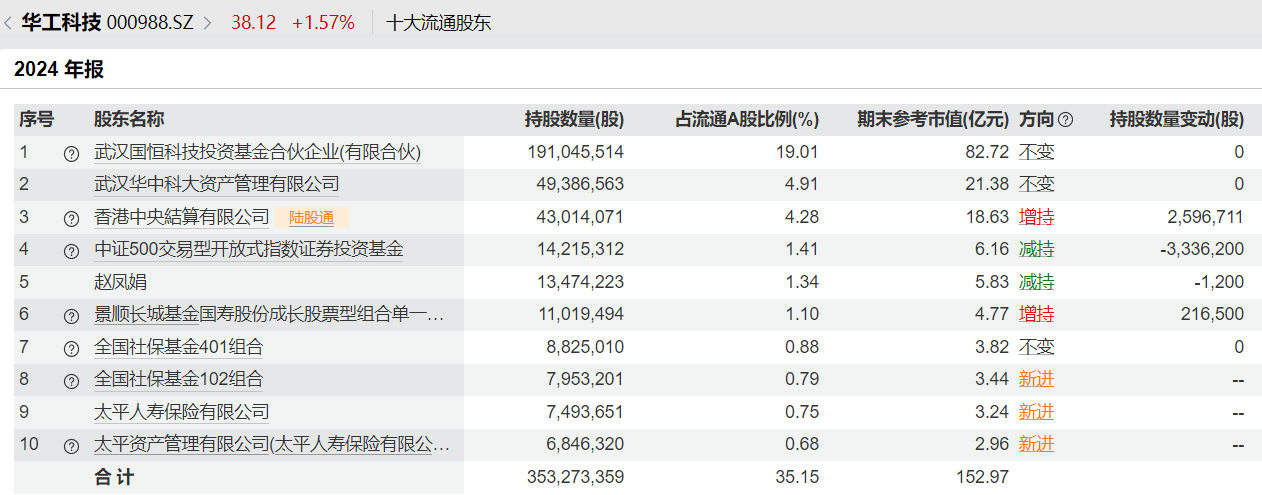This screenshot has width=1262, height=495.
Task: Open info icon beside 中证500交易型开放式指数
Action: click(x=71, y=251)
